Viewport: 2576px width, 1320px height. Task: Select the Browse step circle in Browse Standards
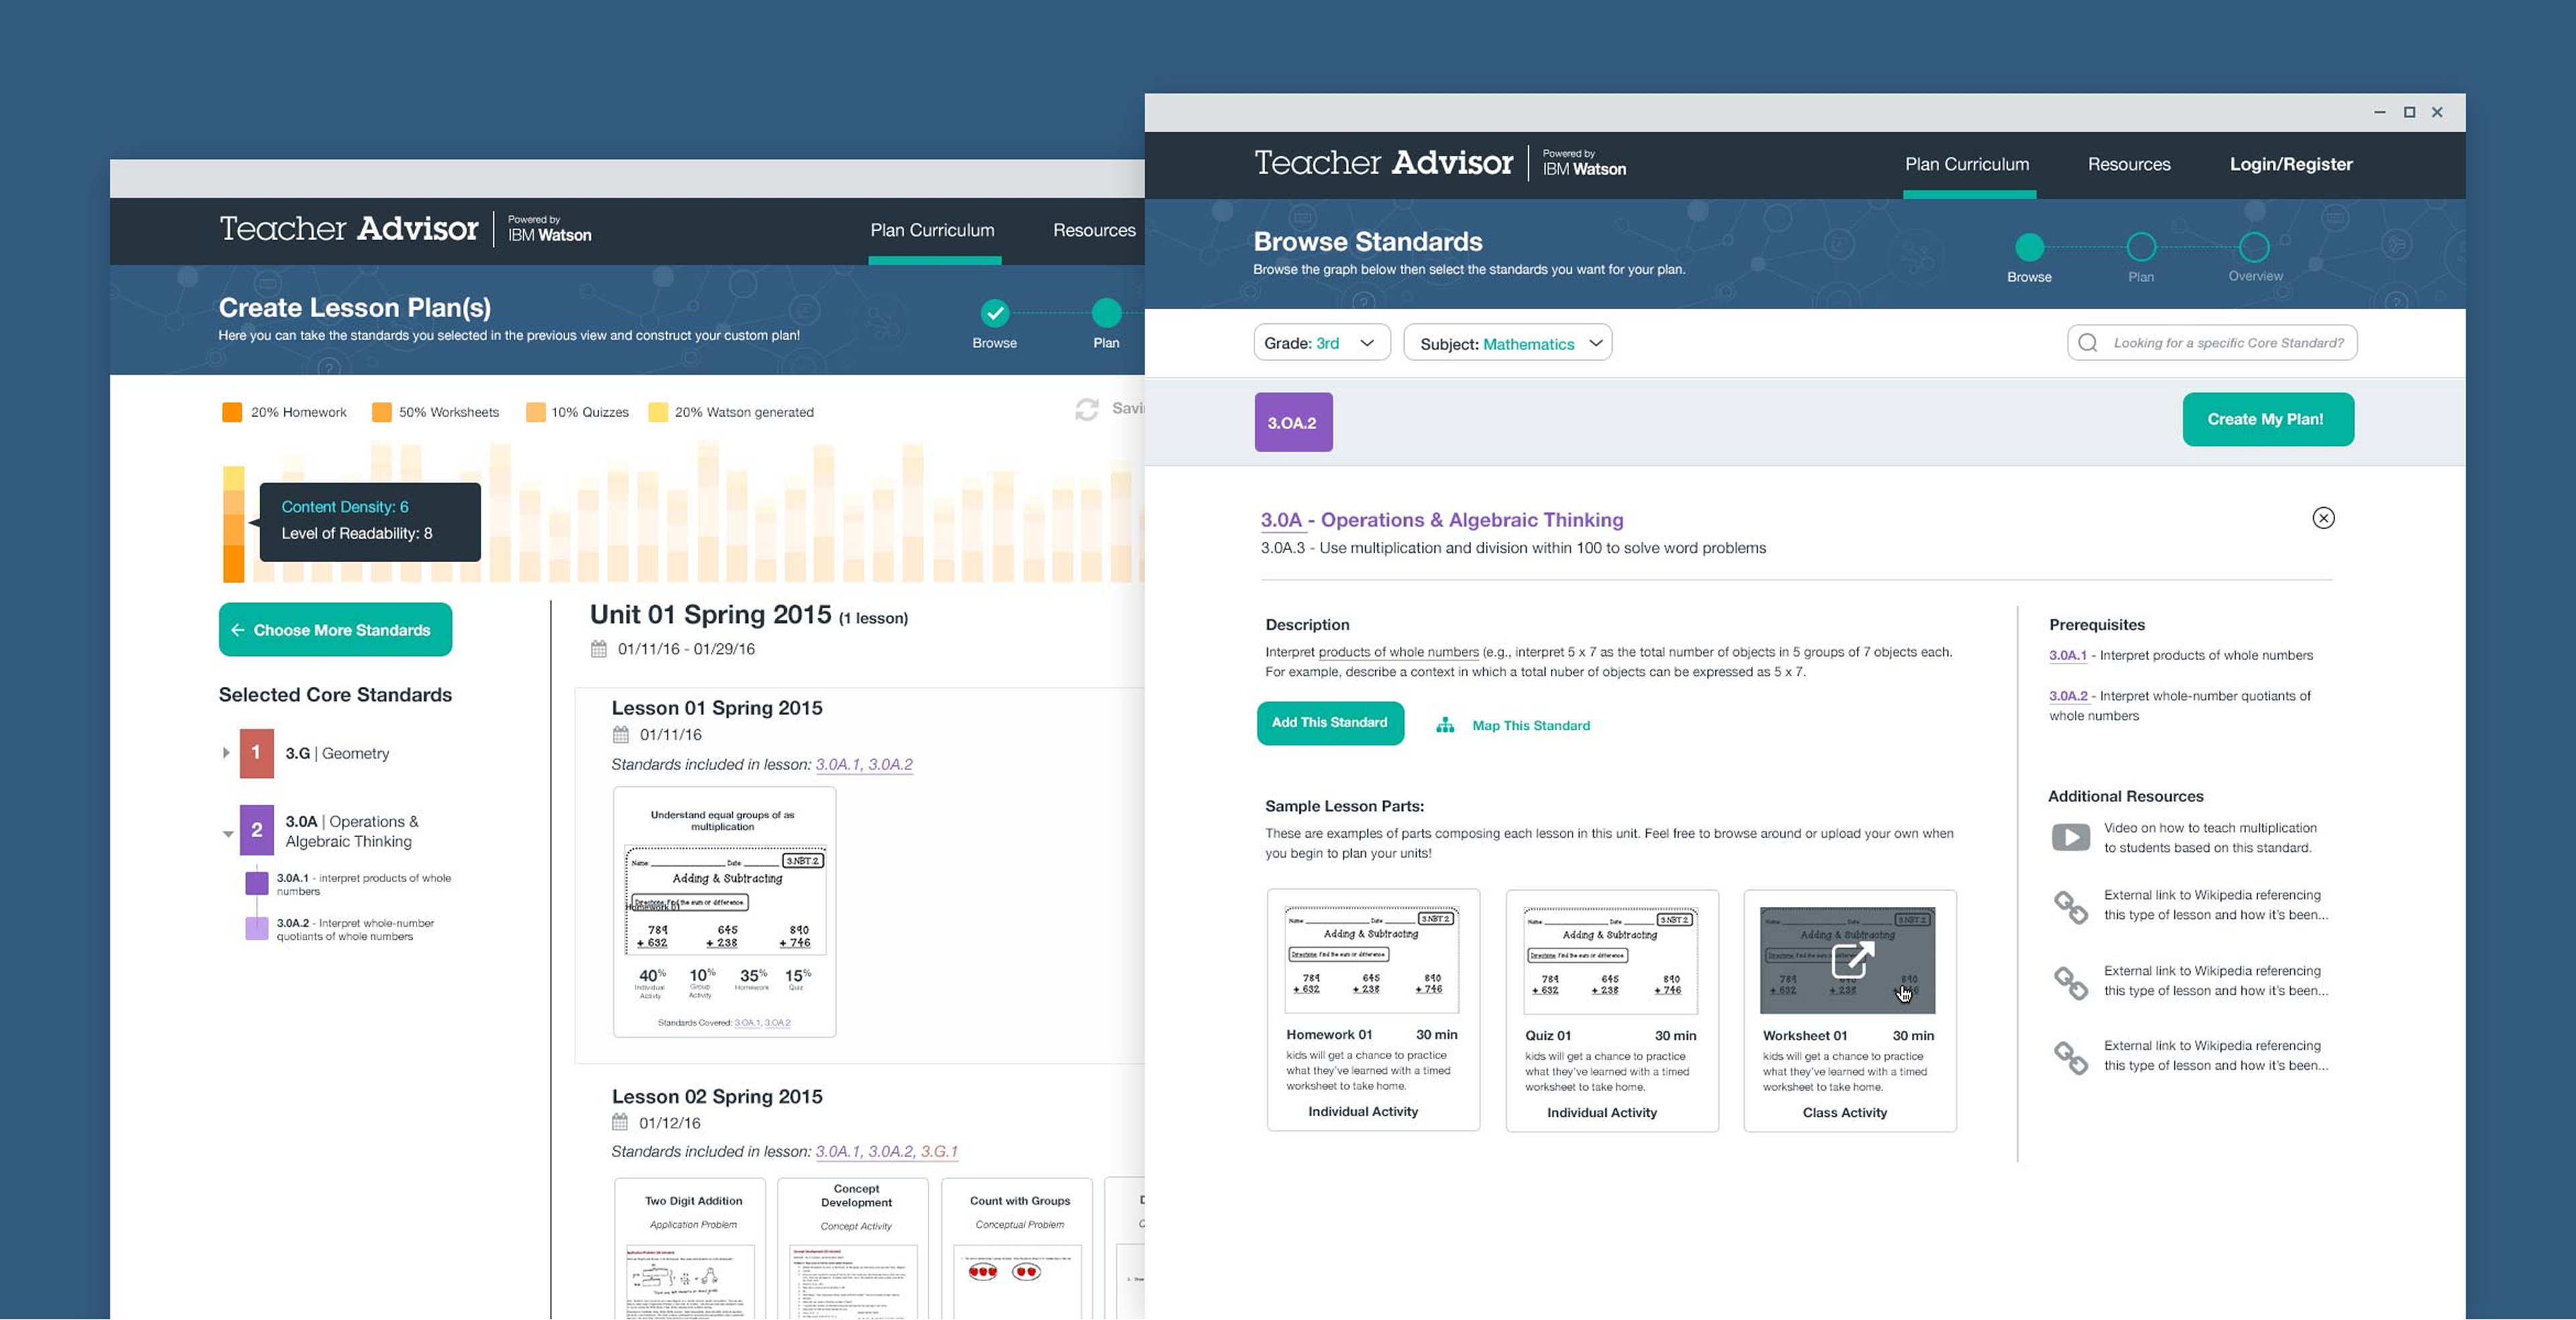pos(2029,247)
